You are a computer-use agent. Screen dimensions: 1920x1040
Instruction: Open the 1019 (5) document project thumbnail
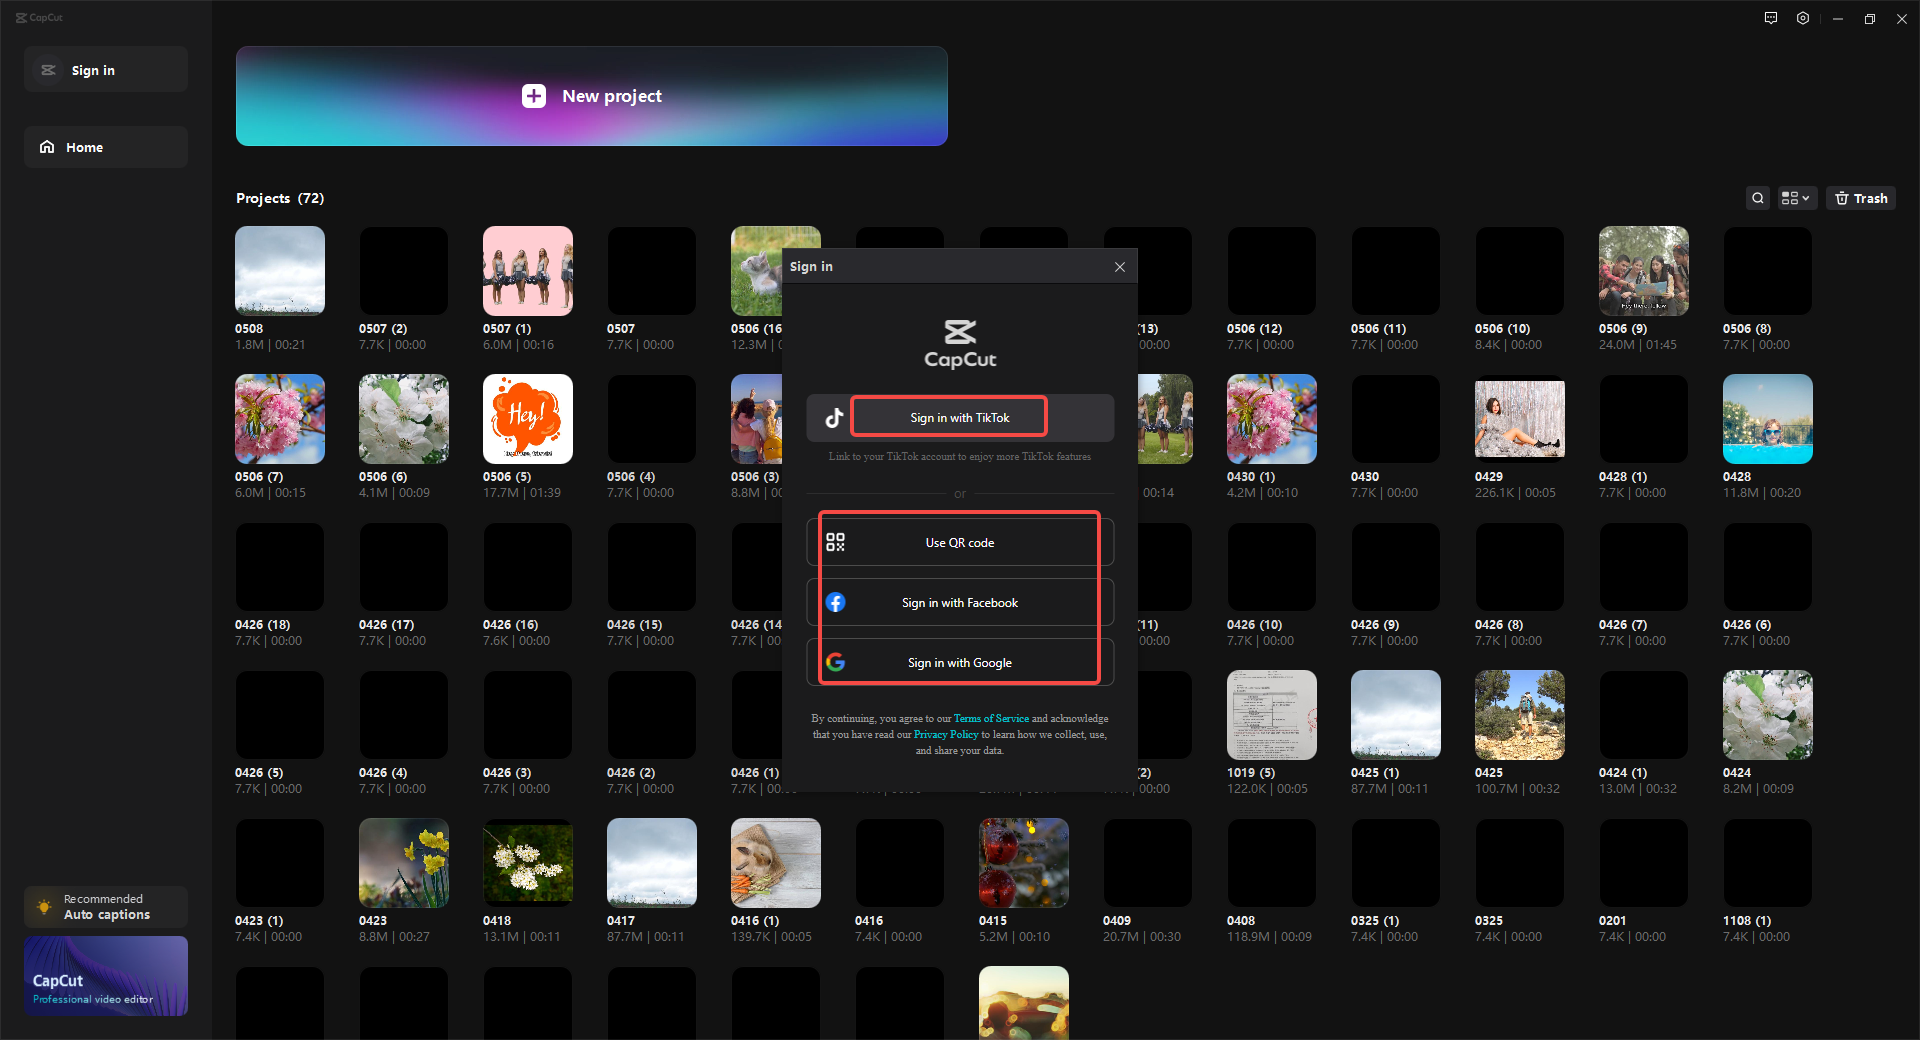[x=1272, y=715]
